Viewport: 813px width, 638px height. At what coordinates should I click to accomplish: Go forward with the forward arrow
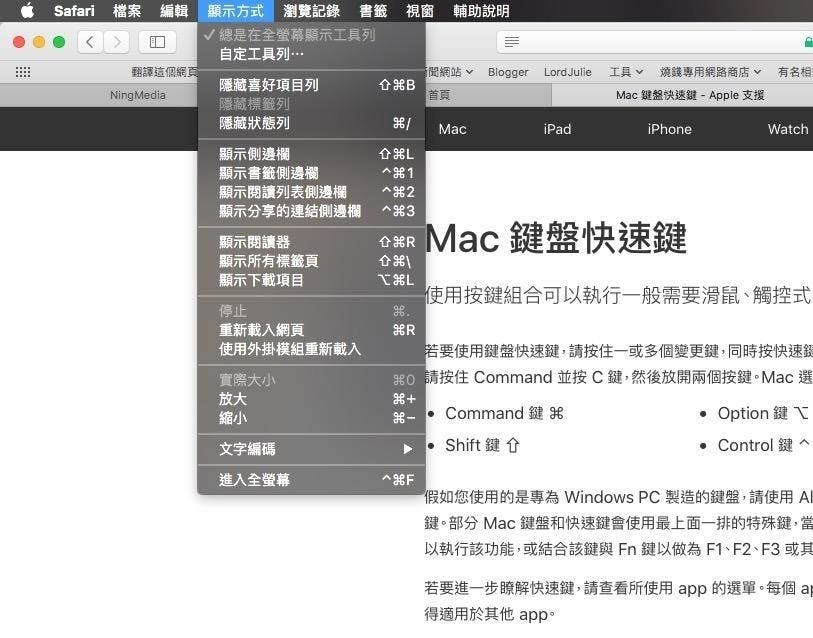point(117,41)
